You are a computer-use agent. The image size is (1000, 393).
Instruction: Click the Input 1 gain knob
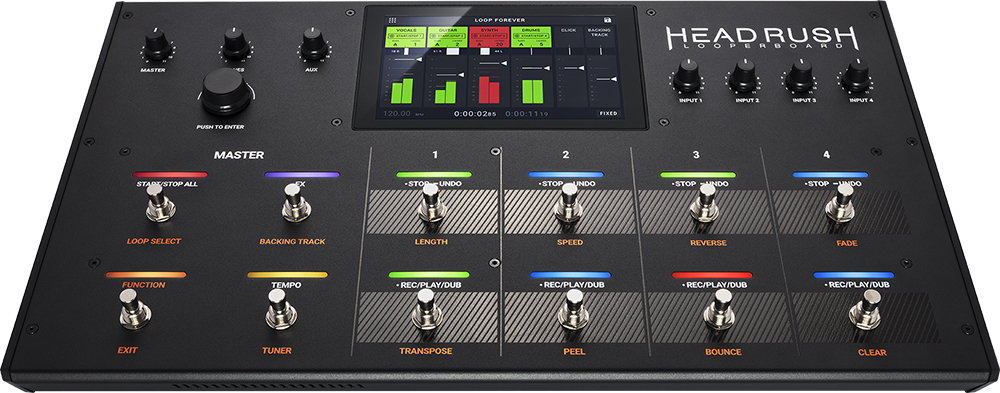point(688,77)
